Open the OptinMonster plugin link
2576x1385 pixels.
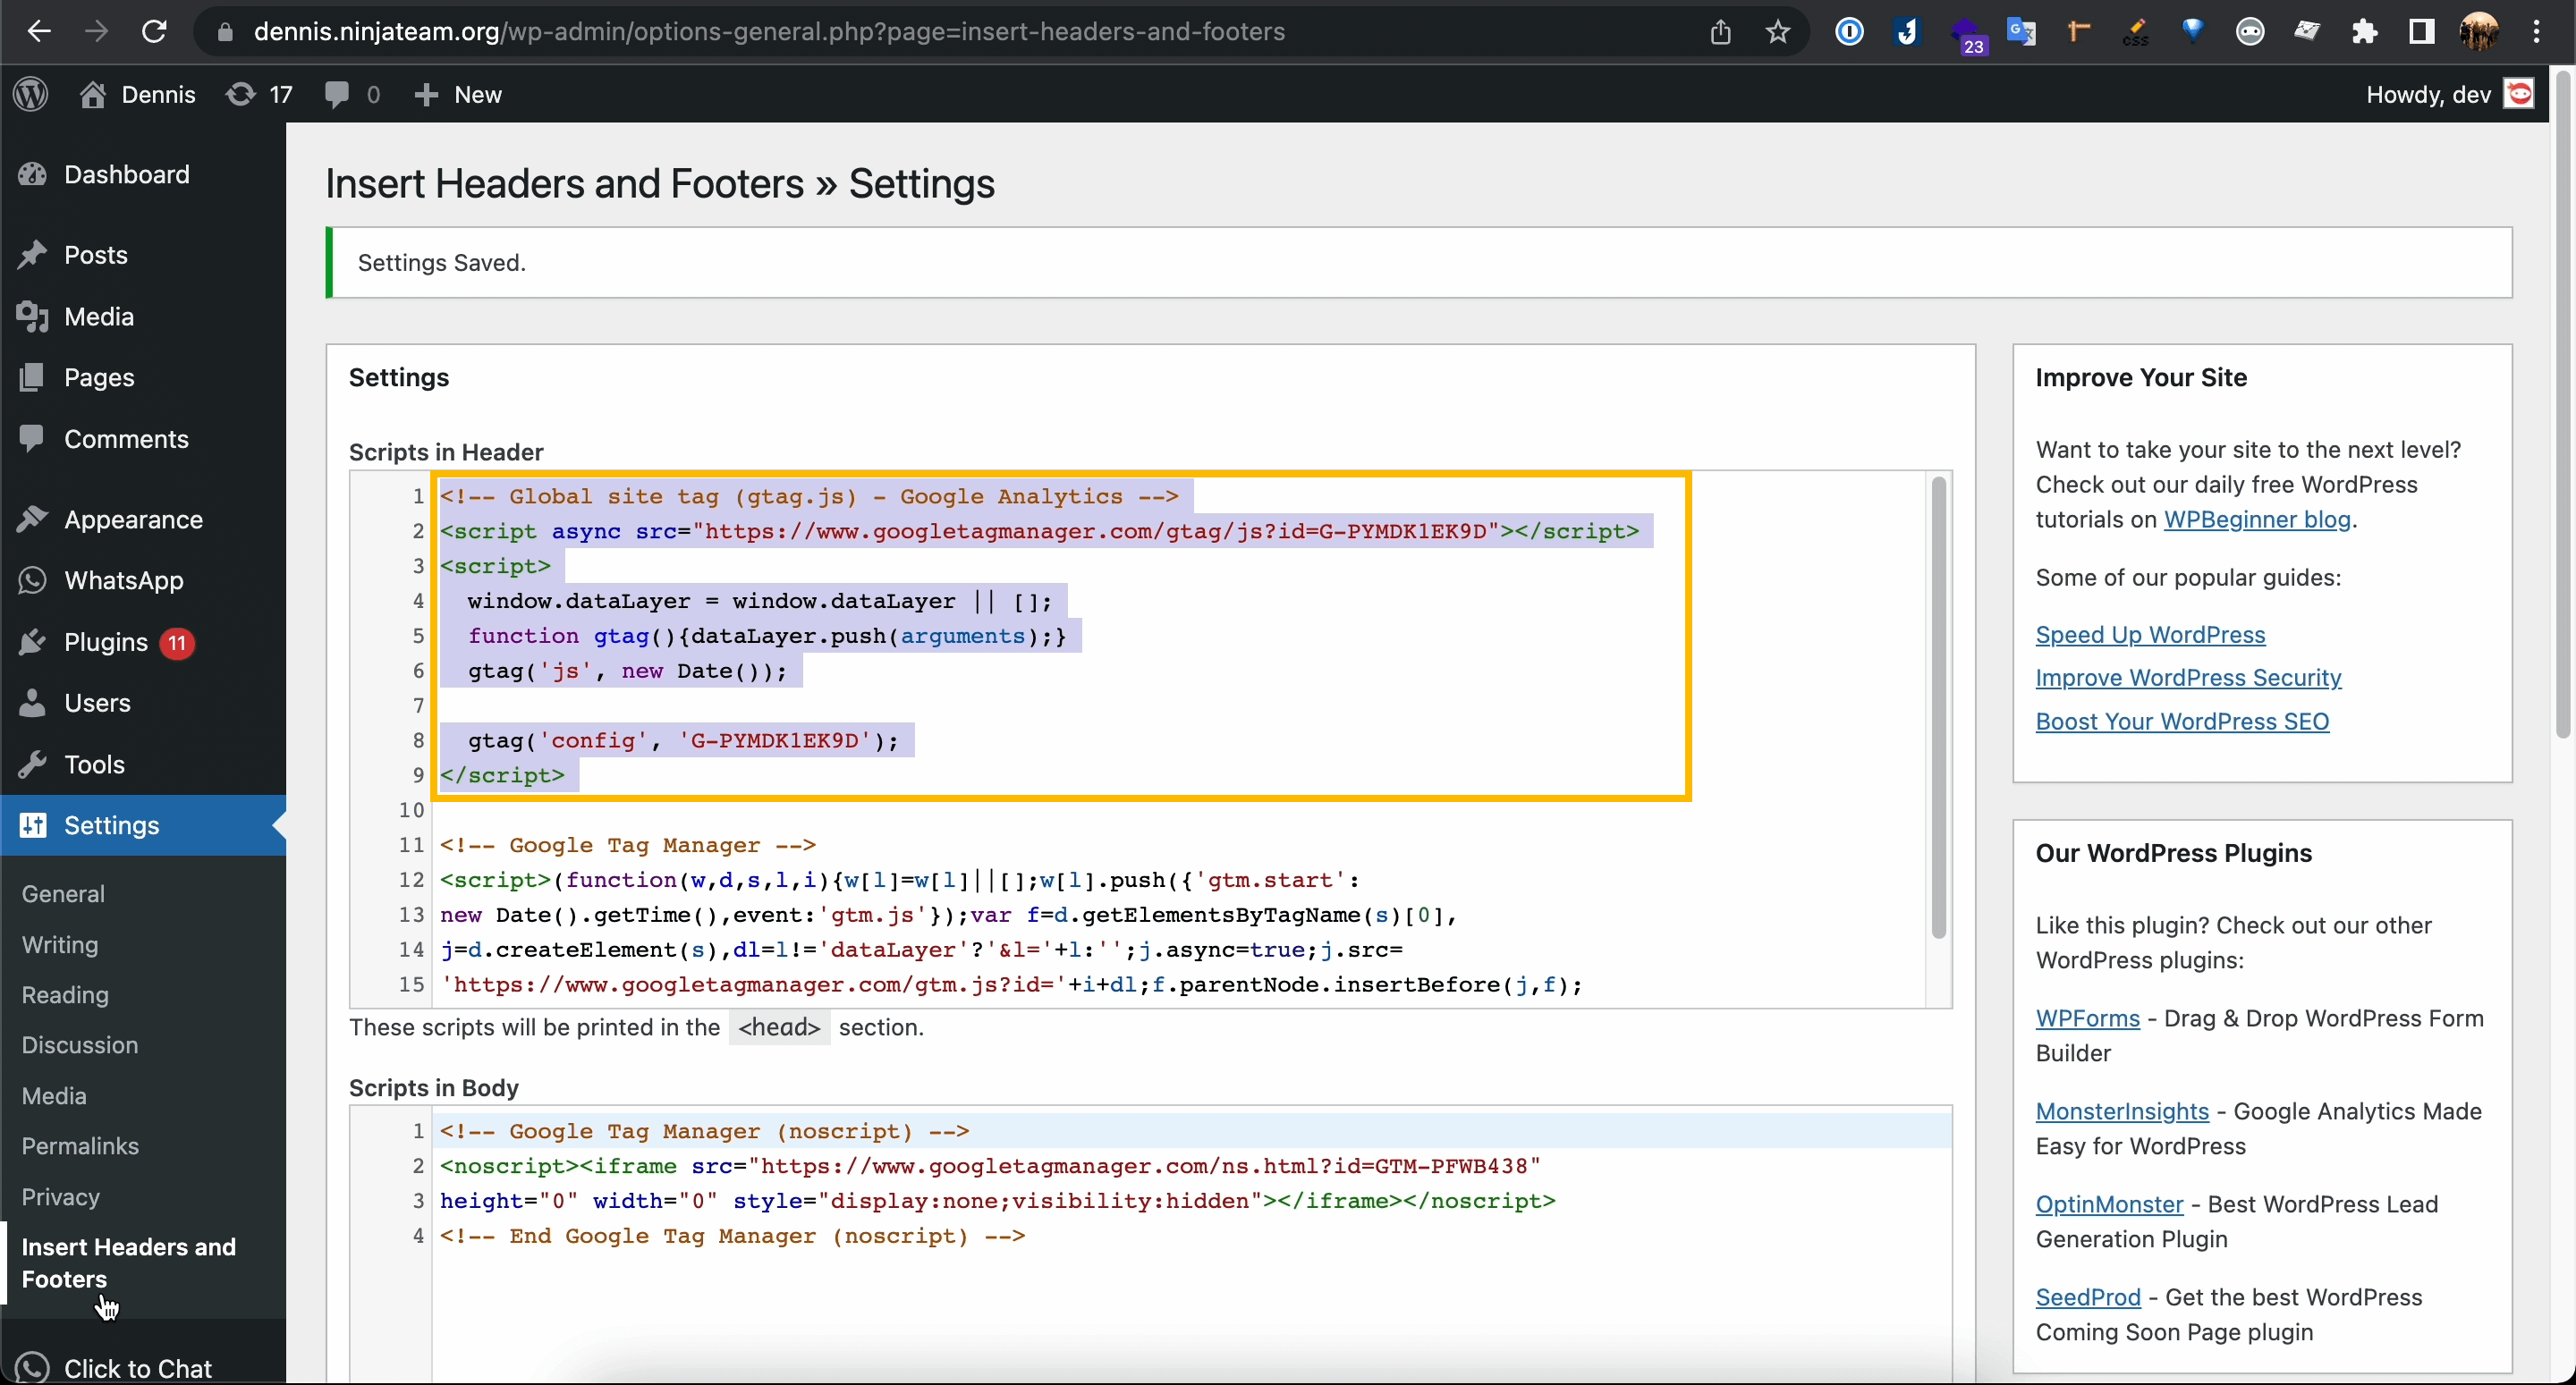(x=2109, y=1205)
